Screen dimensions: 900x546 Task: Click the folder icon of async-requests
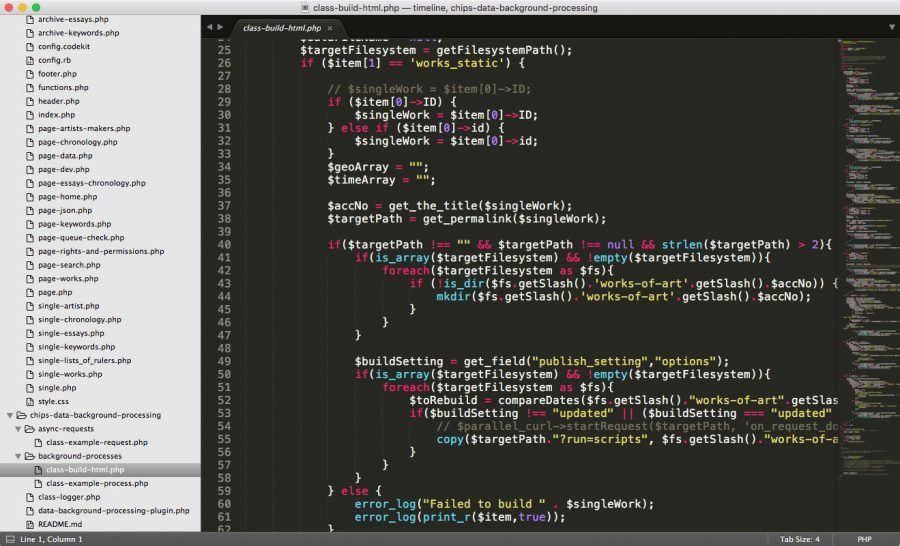[32, 428]
